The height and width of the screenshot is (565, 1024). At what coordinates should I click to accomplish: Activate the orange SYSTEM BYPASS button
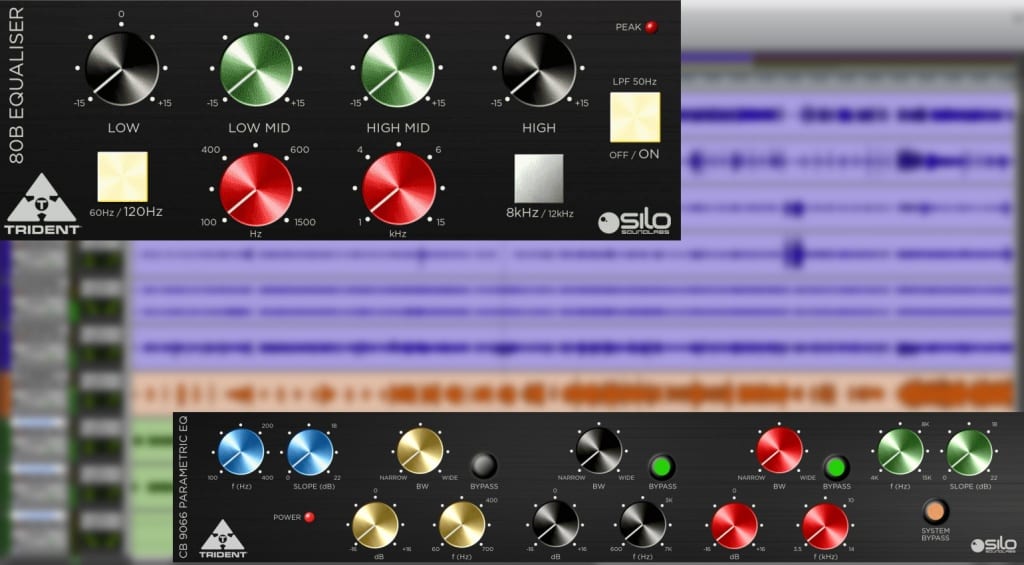click(936, 511)
